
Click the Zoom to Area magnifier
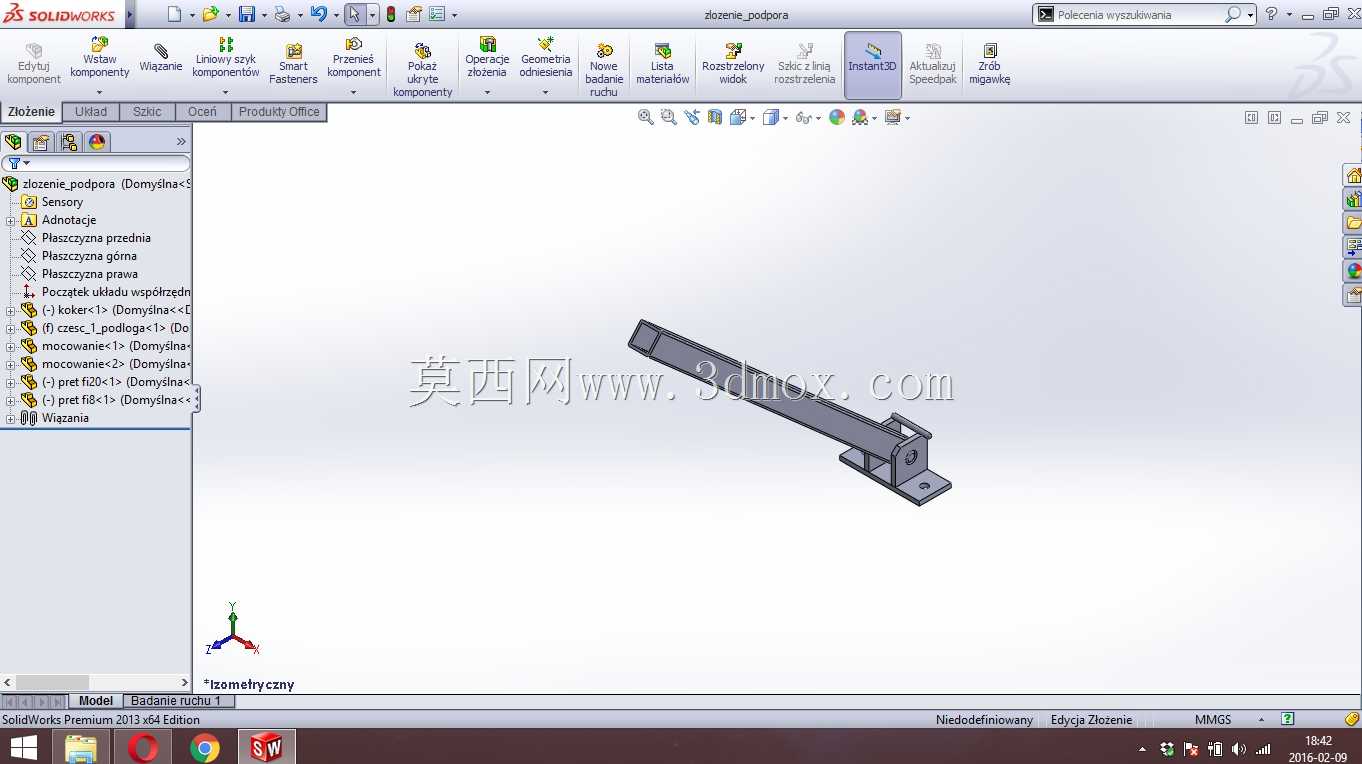click(669, 117)
